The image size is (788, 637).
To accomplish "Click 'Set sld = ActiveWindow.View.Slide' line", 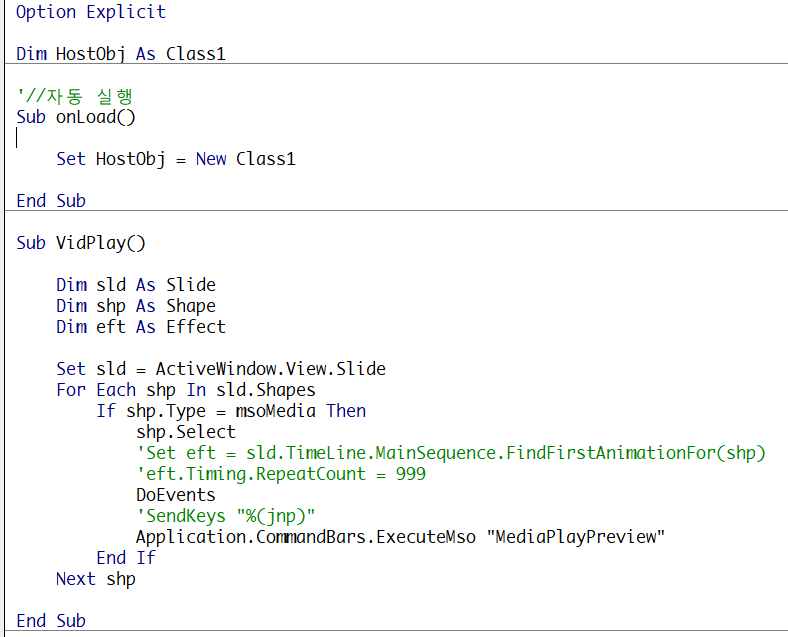I will click(221, 369).
